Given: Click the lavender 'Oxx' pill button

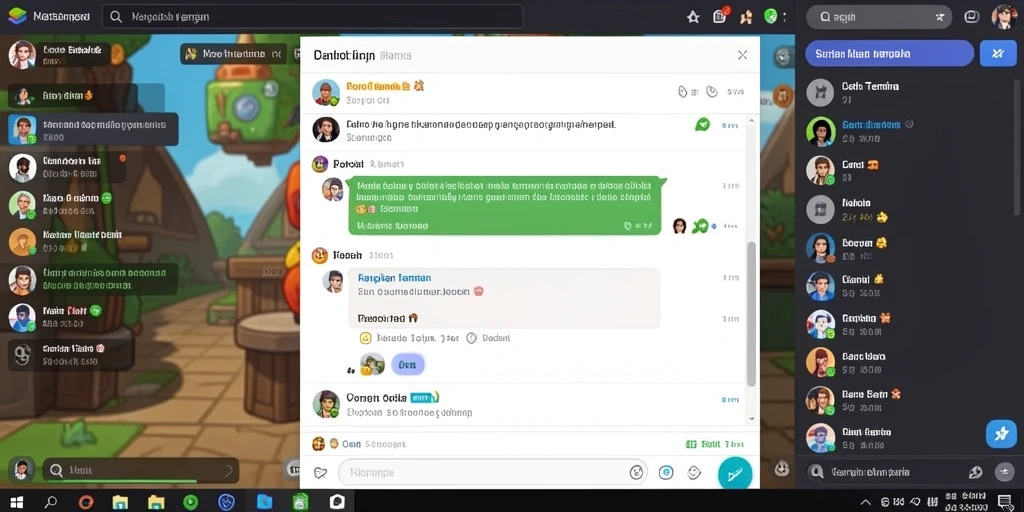Looking at the screenshot, I should [408, 365].
